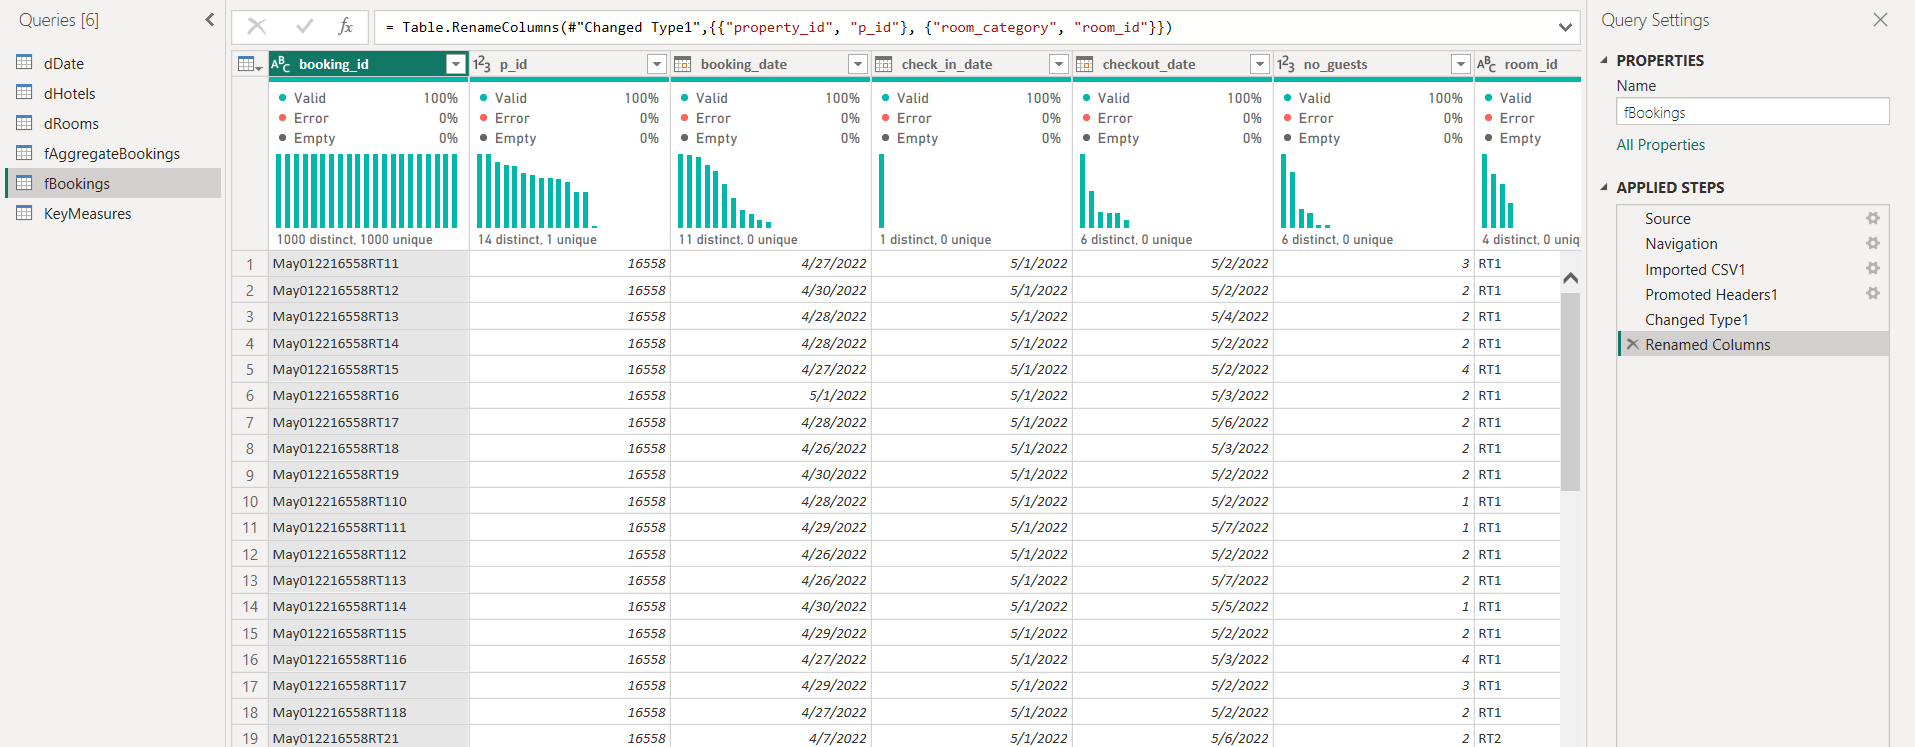
Task: Open settings gear for Promoted Headers1 step
Action: click(1873, 293)
